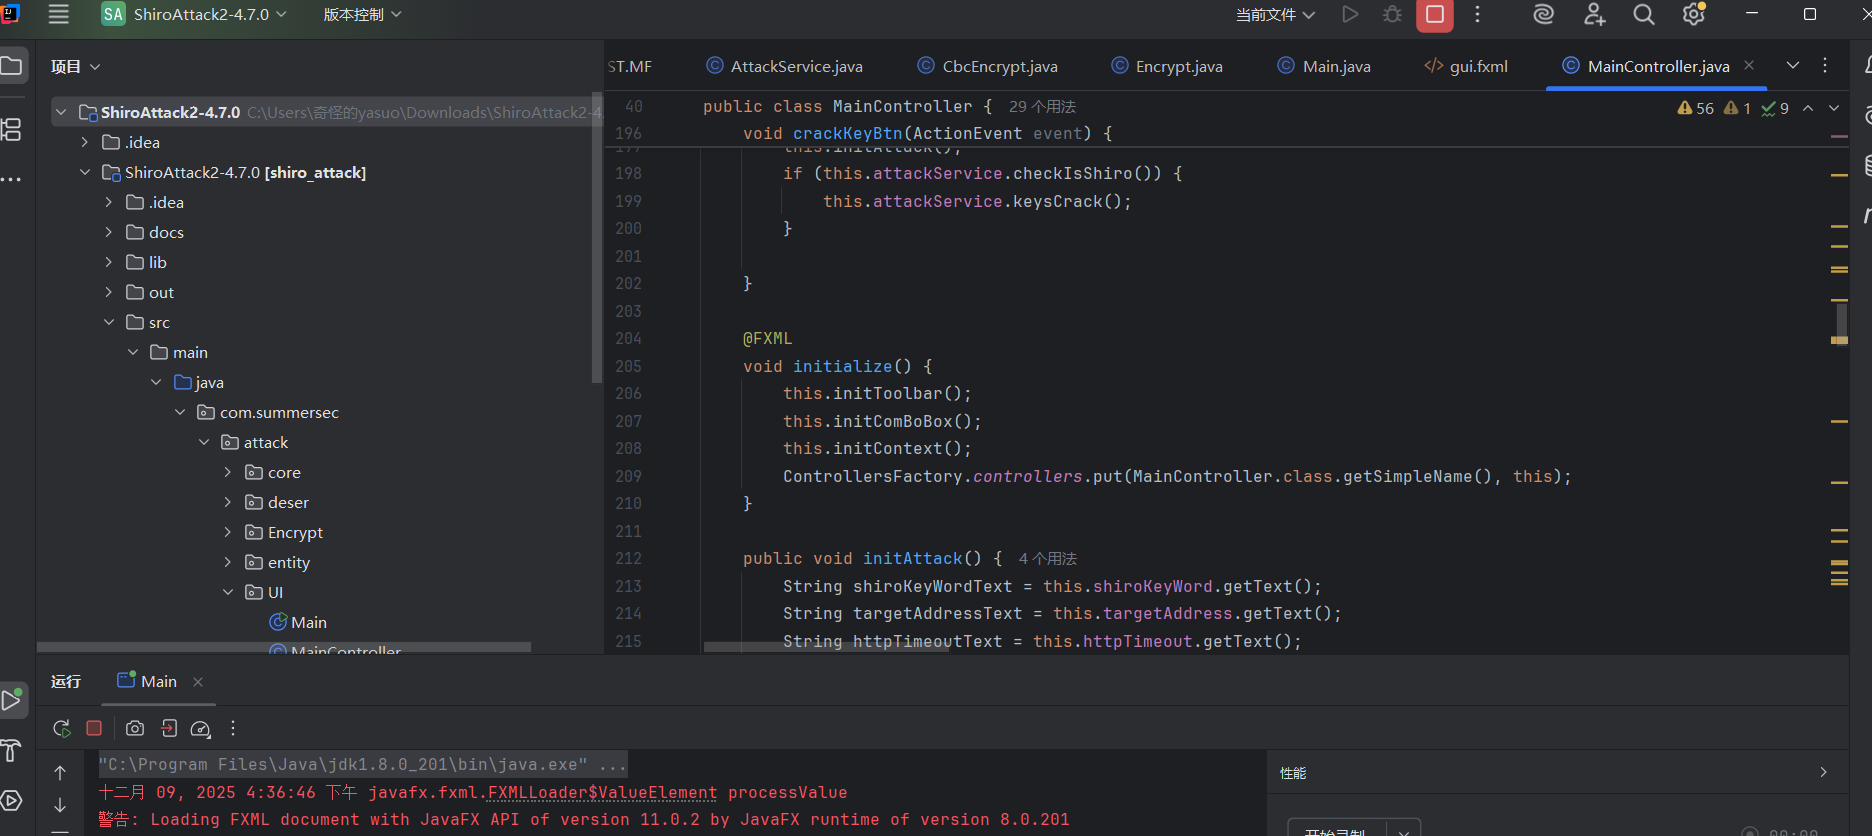The image size is (1872, 836).
Task: Stop the running app from the top toolbar
Action: pos(1434,15)
